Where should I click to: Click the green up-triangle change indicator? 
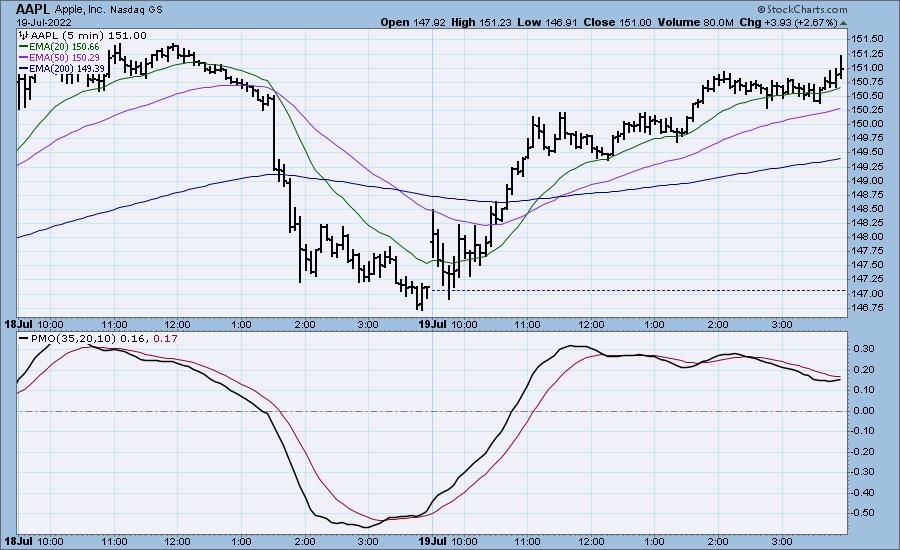[x=843, y=23]
